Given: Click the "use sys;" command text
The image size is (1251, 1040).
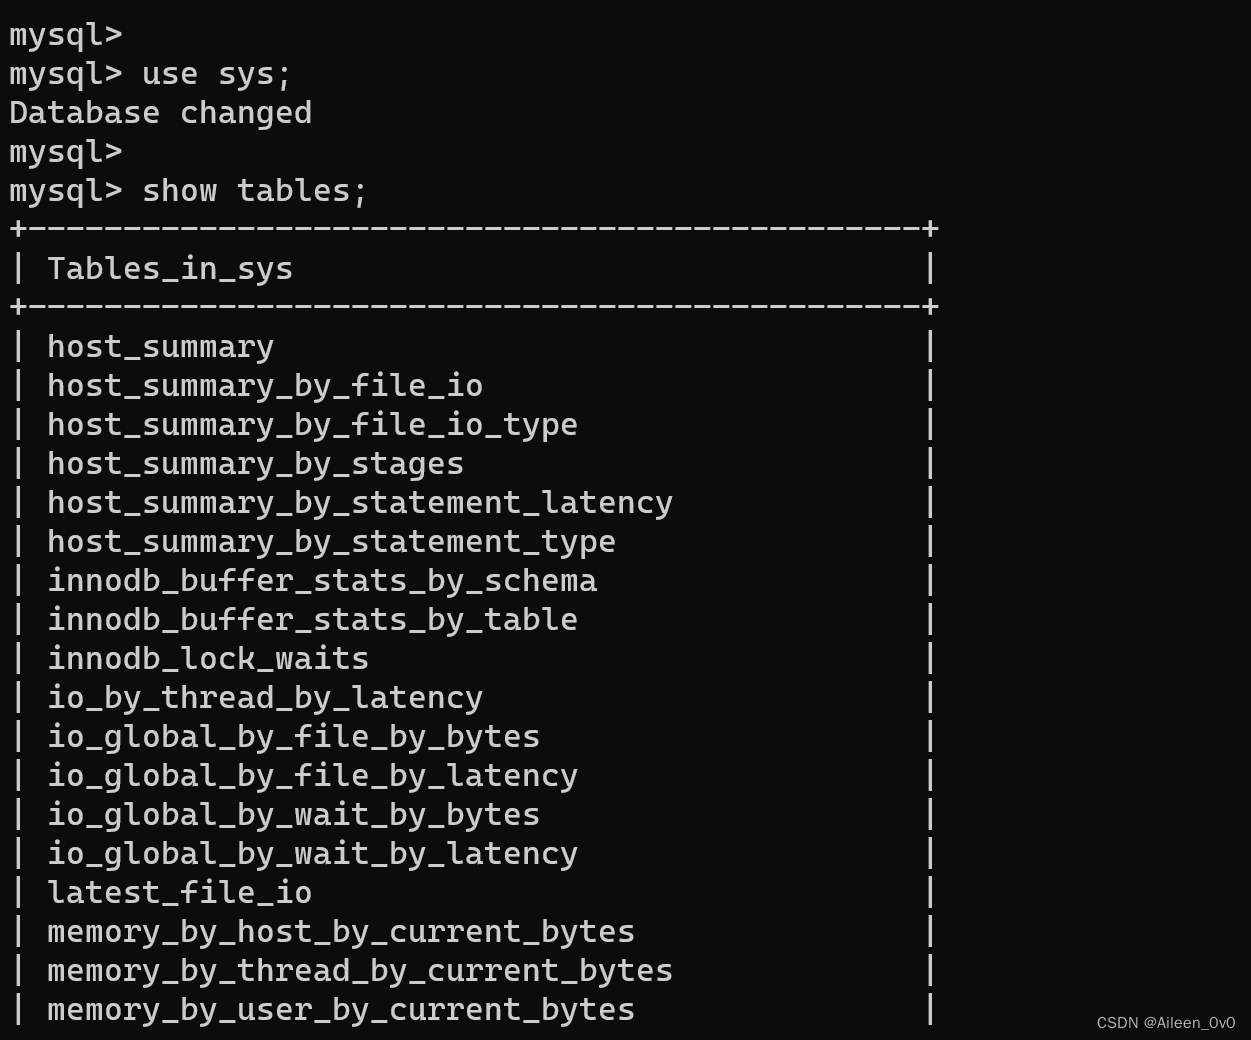Looking at the screenshot, I should 216,74.
